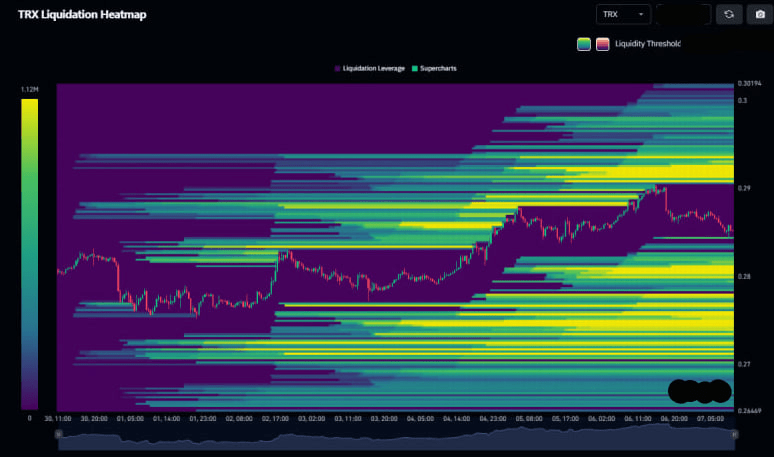Click the price peak near 0.29

(654, 186)
